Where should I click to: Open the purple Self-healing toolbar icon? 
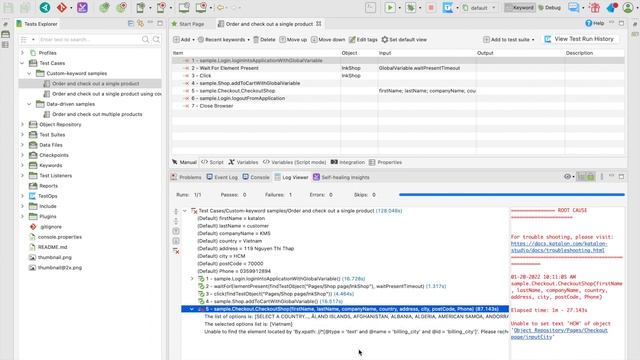pos(82,7)
